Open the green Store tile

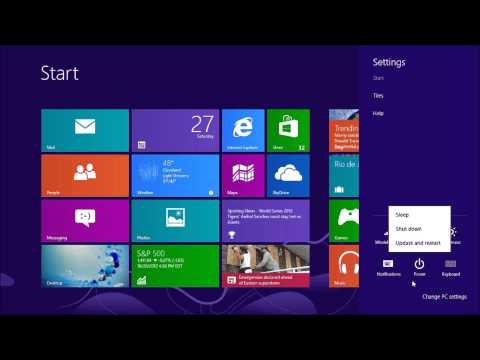288,130
